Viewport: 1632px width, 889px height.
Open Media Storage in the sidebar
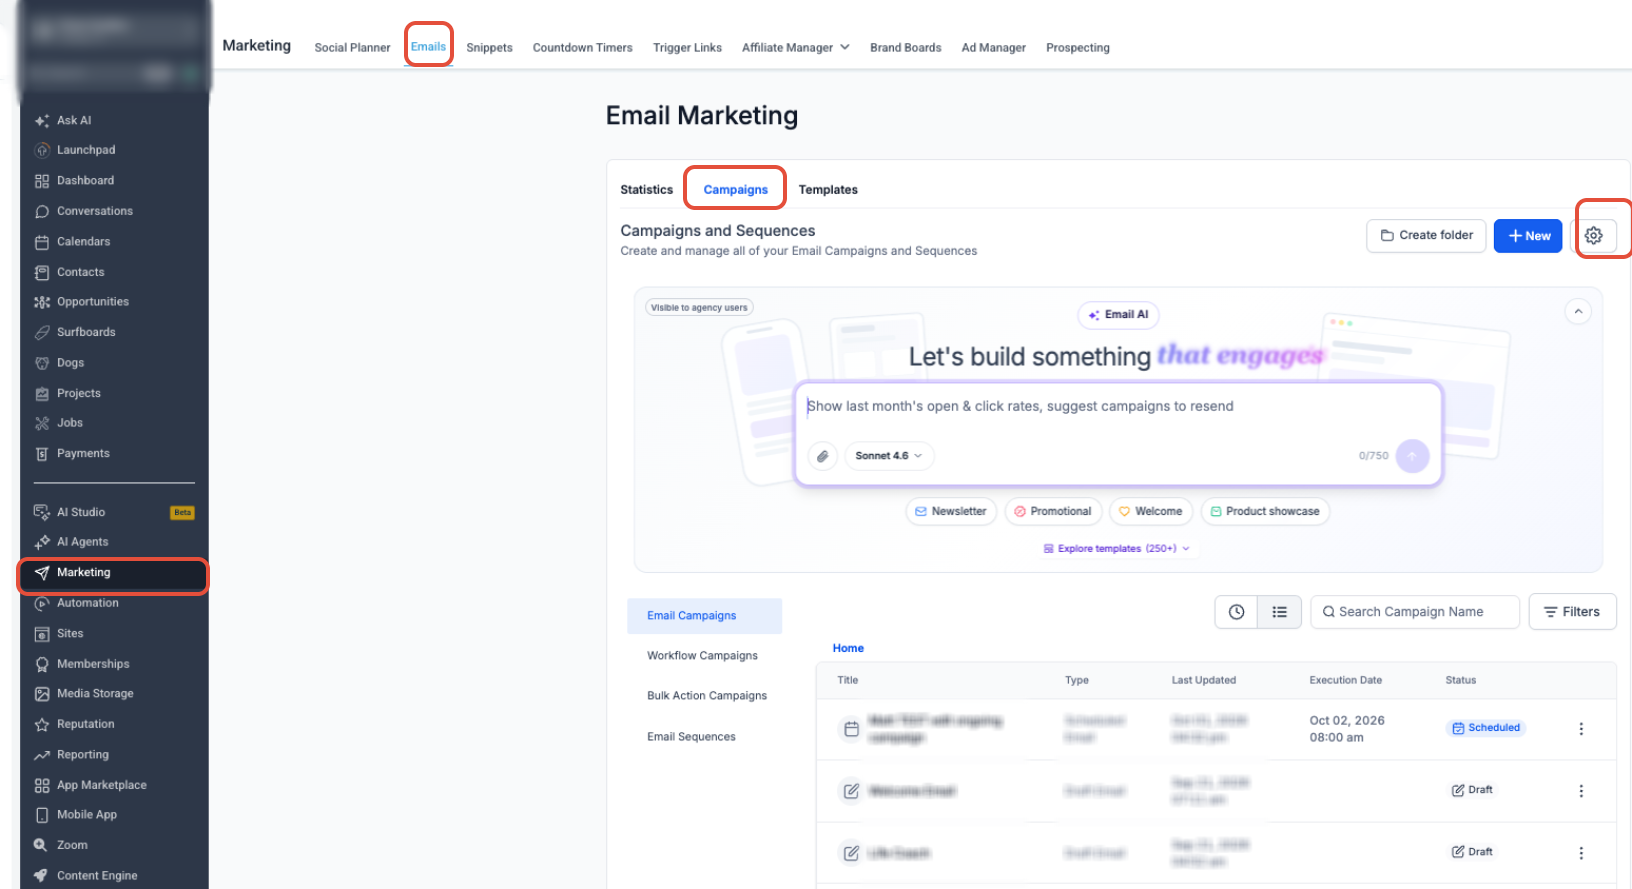pyautogui.click(x=95, y=694)
